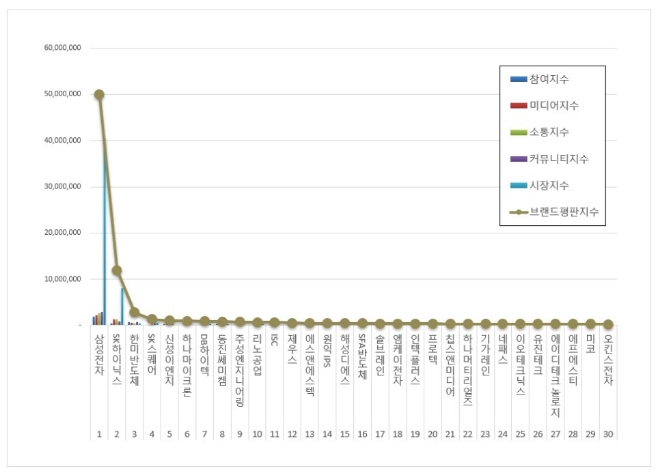Screen dimensions: 660x475
Task: Click the 60,000,000 y-axis label
Action: tap(62, 47)
